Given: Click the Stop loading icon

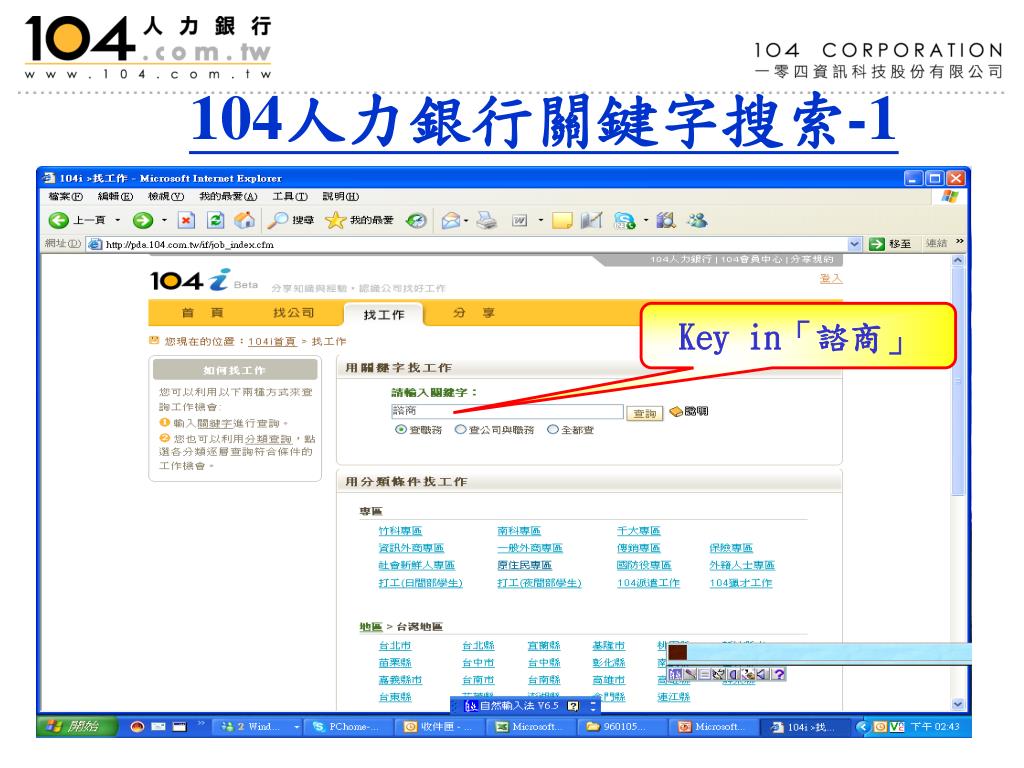Looking at the screenshot, I should [x=186, y=221].
